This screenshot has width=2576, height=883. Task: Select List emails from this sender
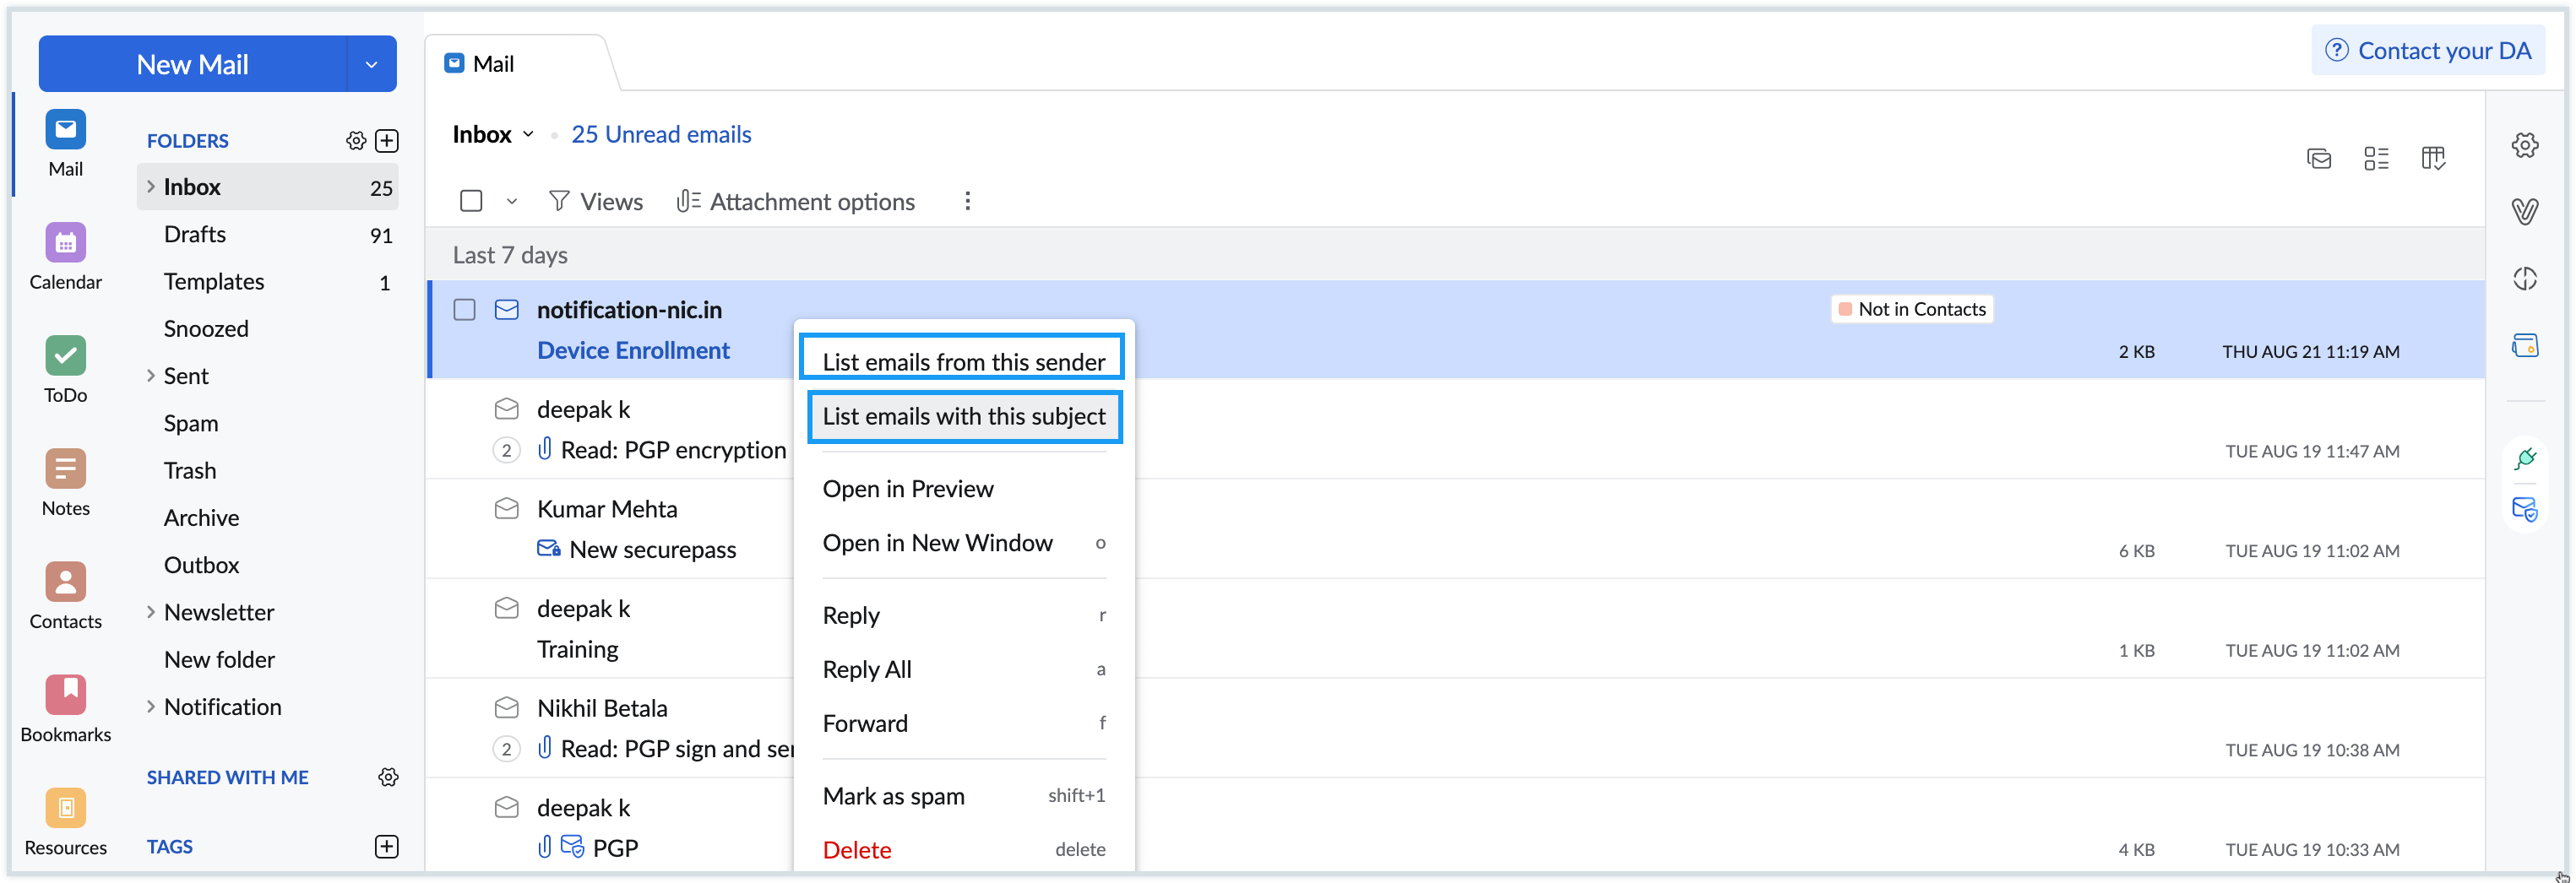961,361
